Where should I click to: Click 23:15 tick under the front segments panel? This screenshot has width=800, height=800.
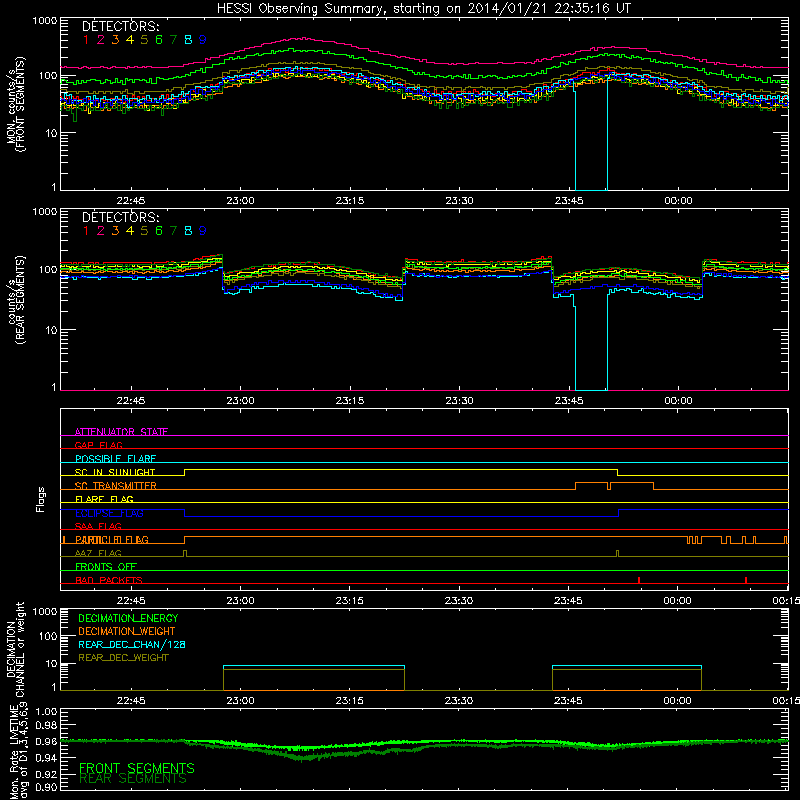pyautogui.click(x=350, y=201)
